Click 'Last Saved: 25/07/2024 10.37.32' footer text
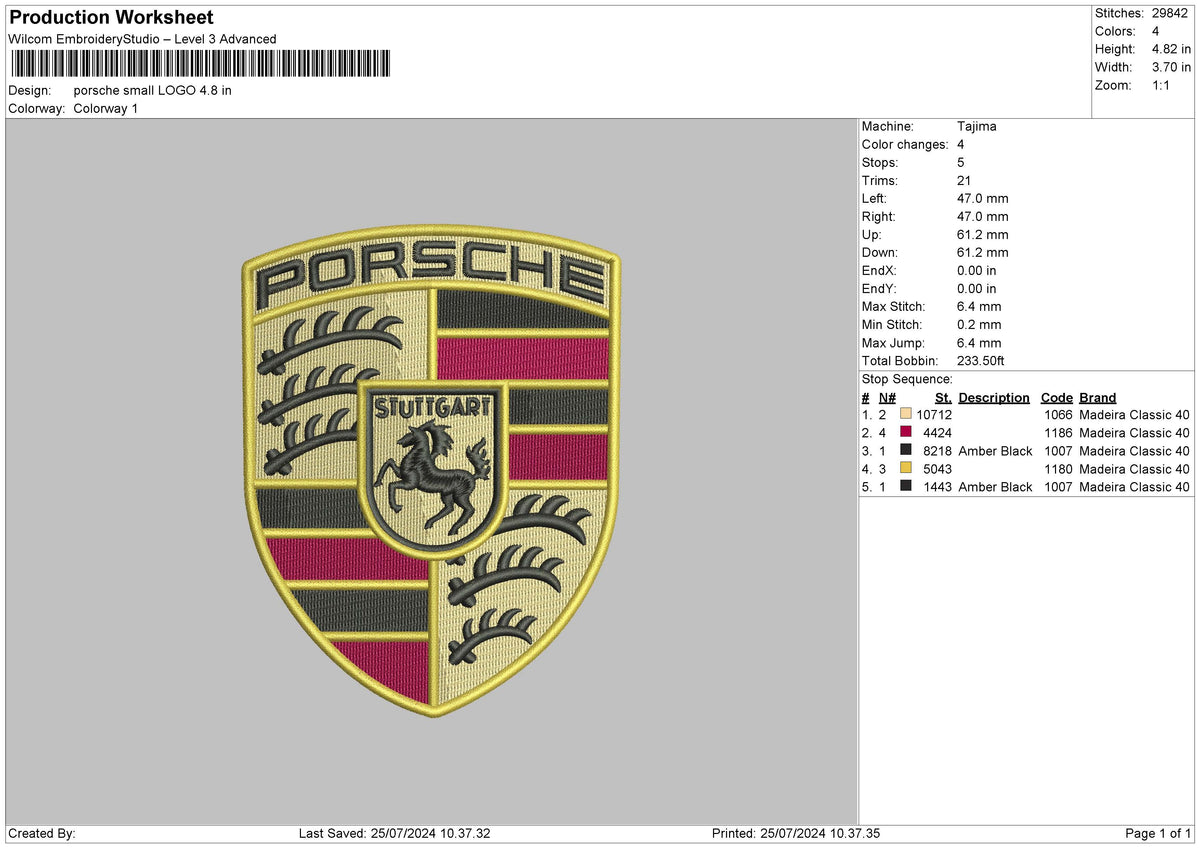The width and height of the screenshot is (1200, 848). [395, 833]
